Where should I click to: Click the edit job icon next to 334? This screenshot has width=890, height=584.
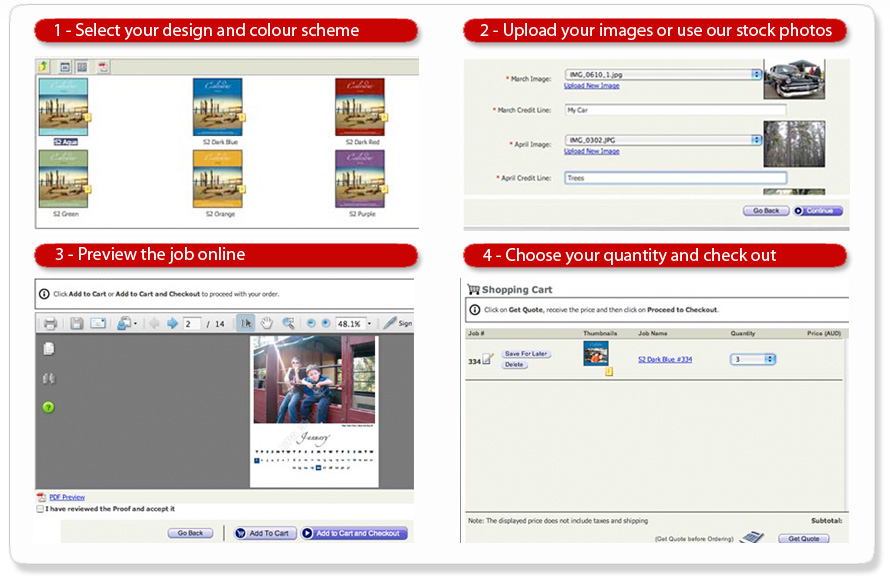[x=488, y=359]
